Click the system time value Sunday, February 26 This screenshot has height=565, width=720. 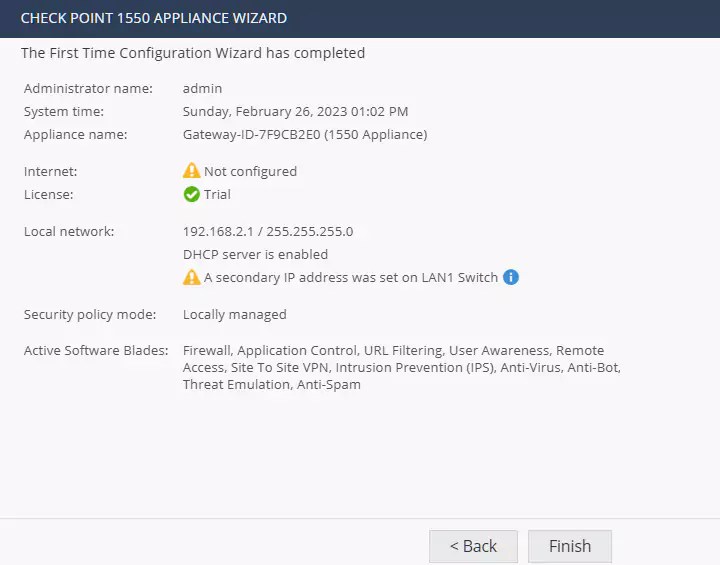tap(295, 112)
